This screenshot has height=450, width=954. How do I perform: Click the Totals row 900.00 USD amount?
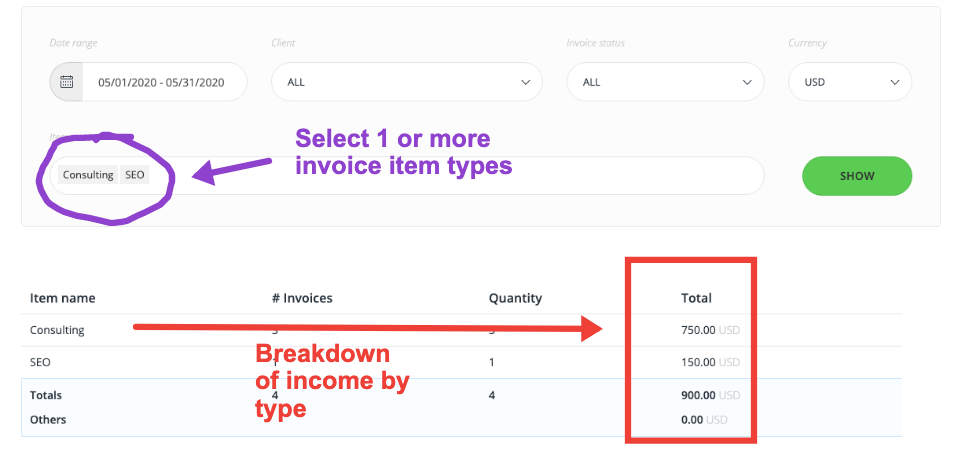(x=710, y=395)
